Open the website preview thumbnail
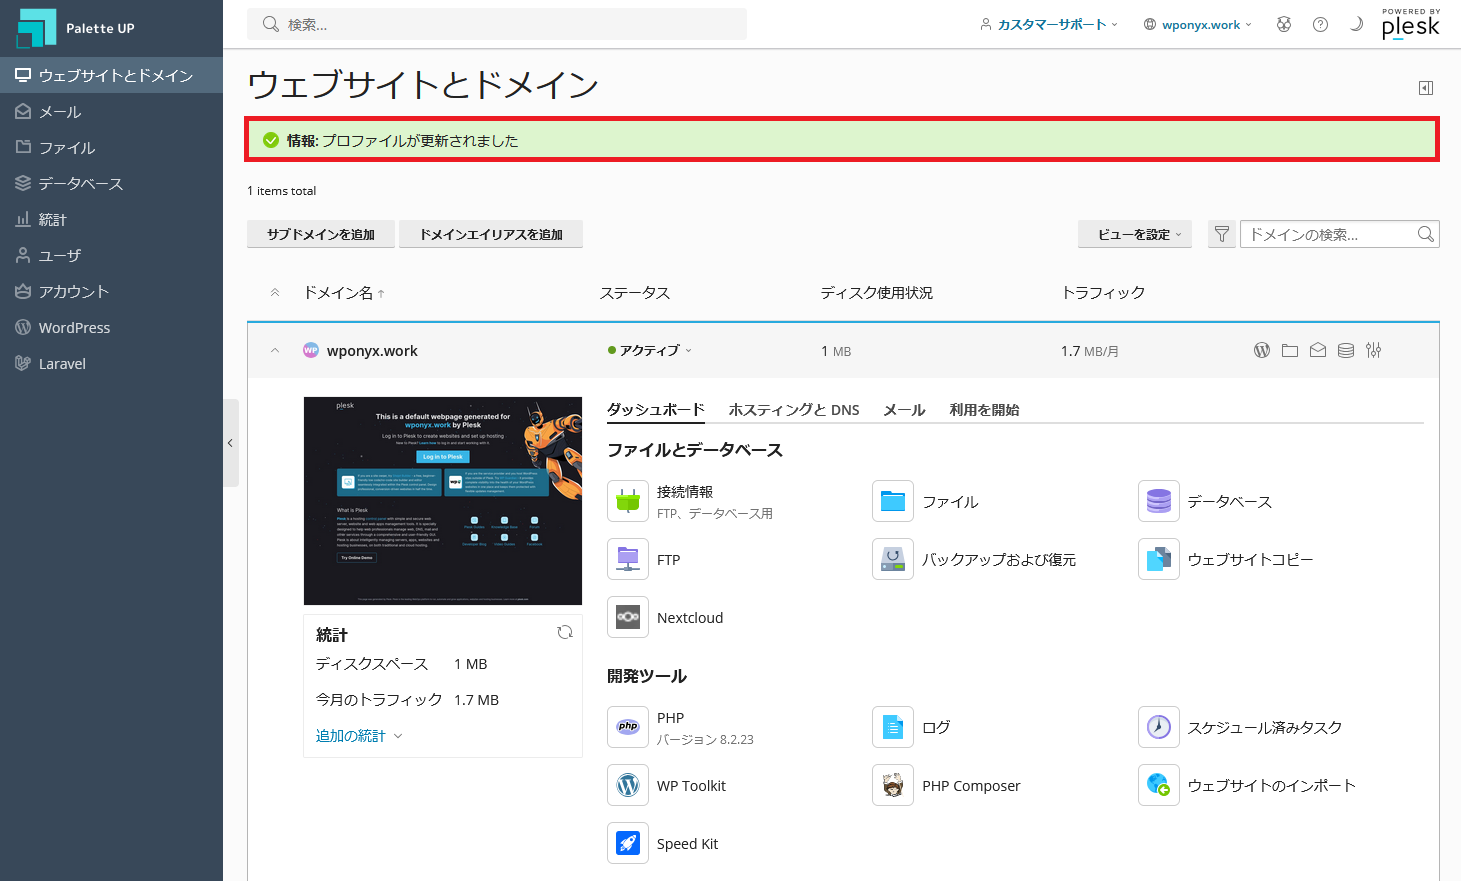This screenshot has height=881, width=1461. (x=443, y=500)
